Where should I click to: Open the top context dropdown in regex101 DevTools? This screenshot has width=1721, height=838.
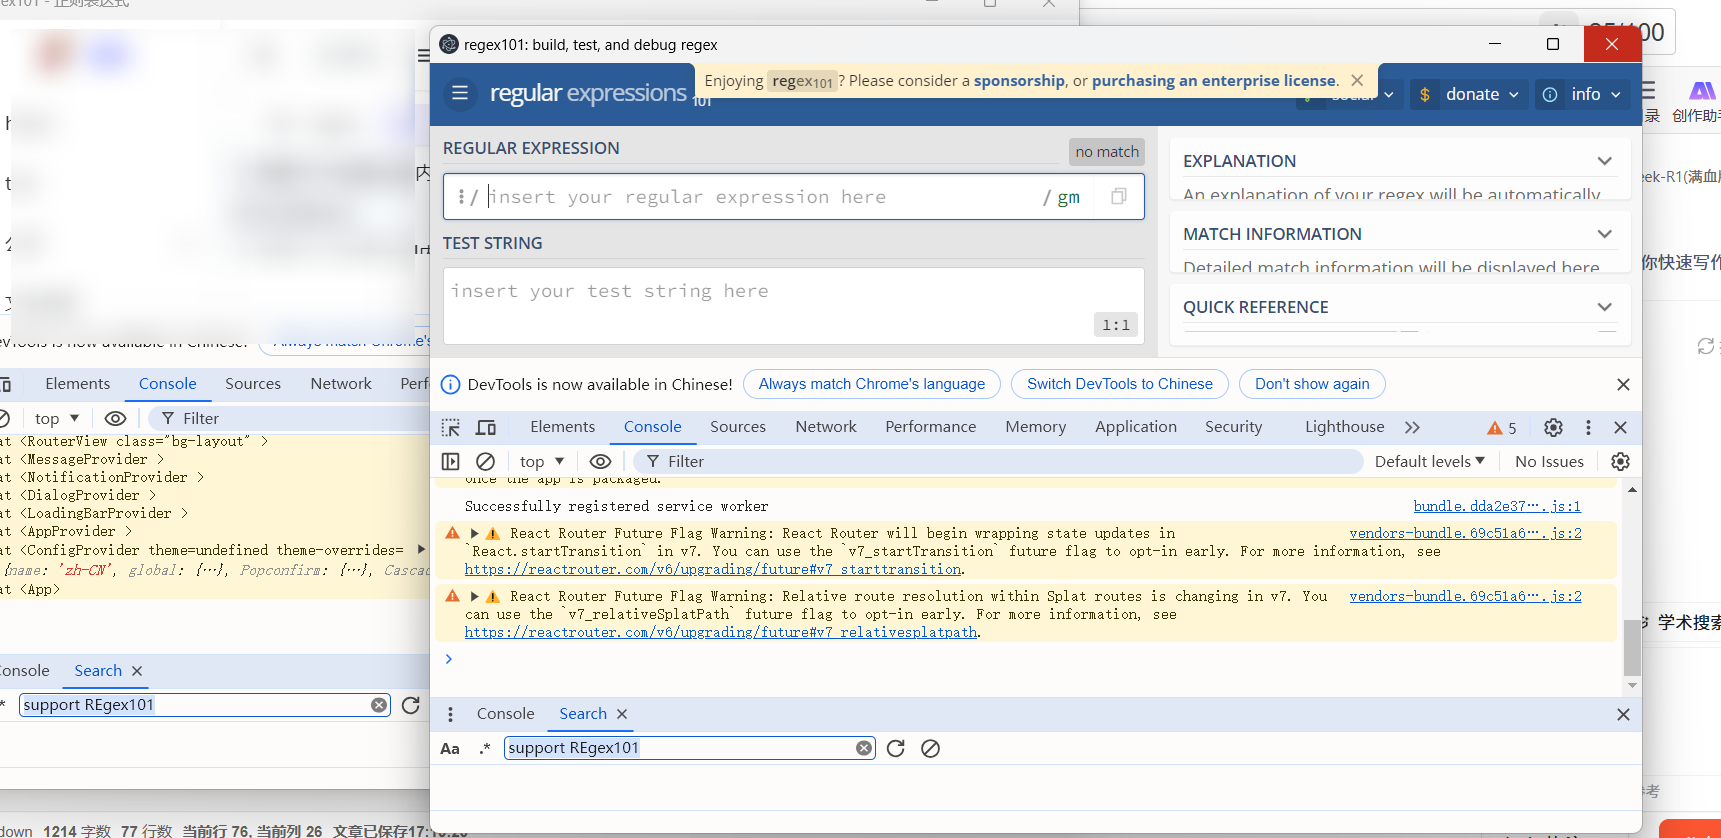click(x=542, y=461)
